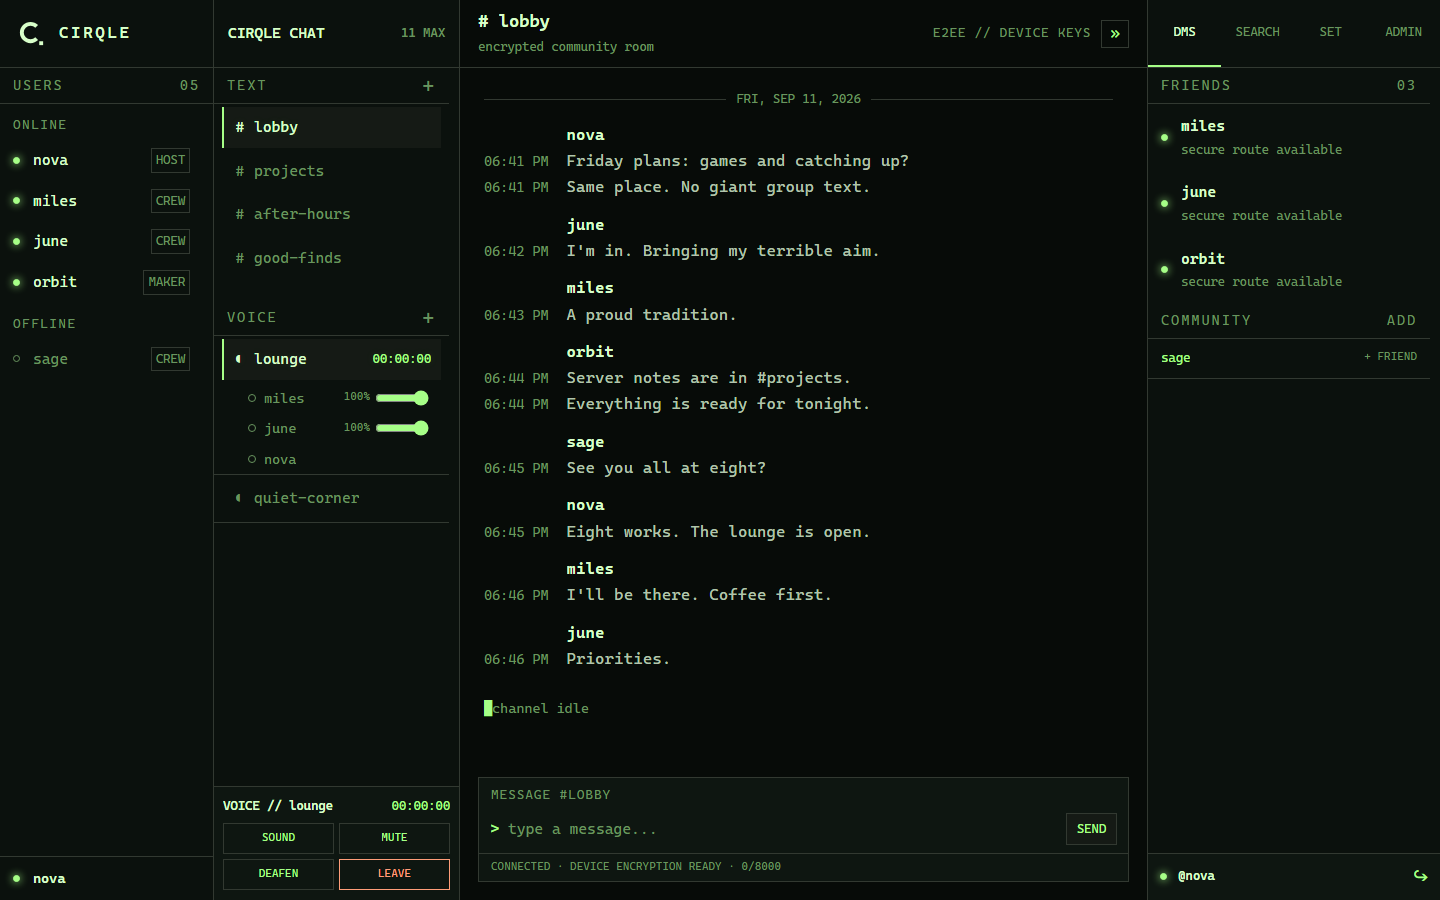Click the quiet-corner speaker icon
Viewport: 1440px width, 900px height.
(238, 498)
